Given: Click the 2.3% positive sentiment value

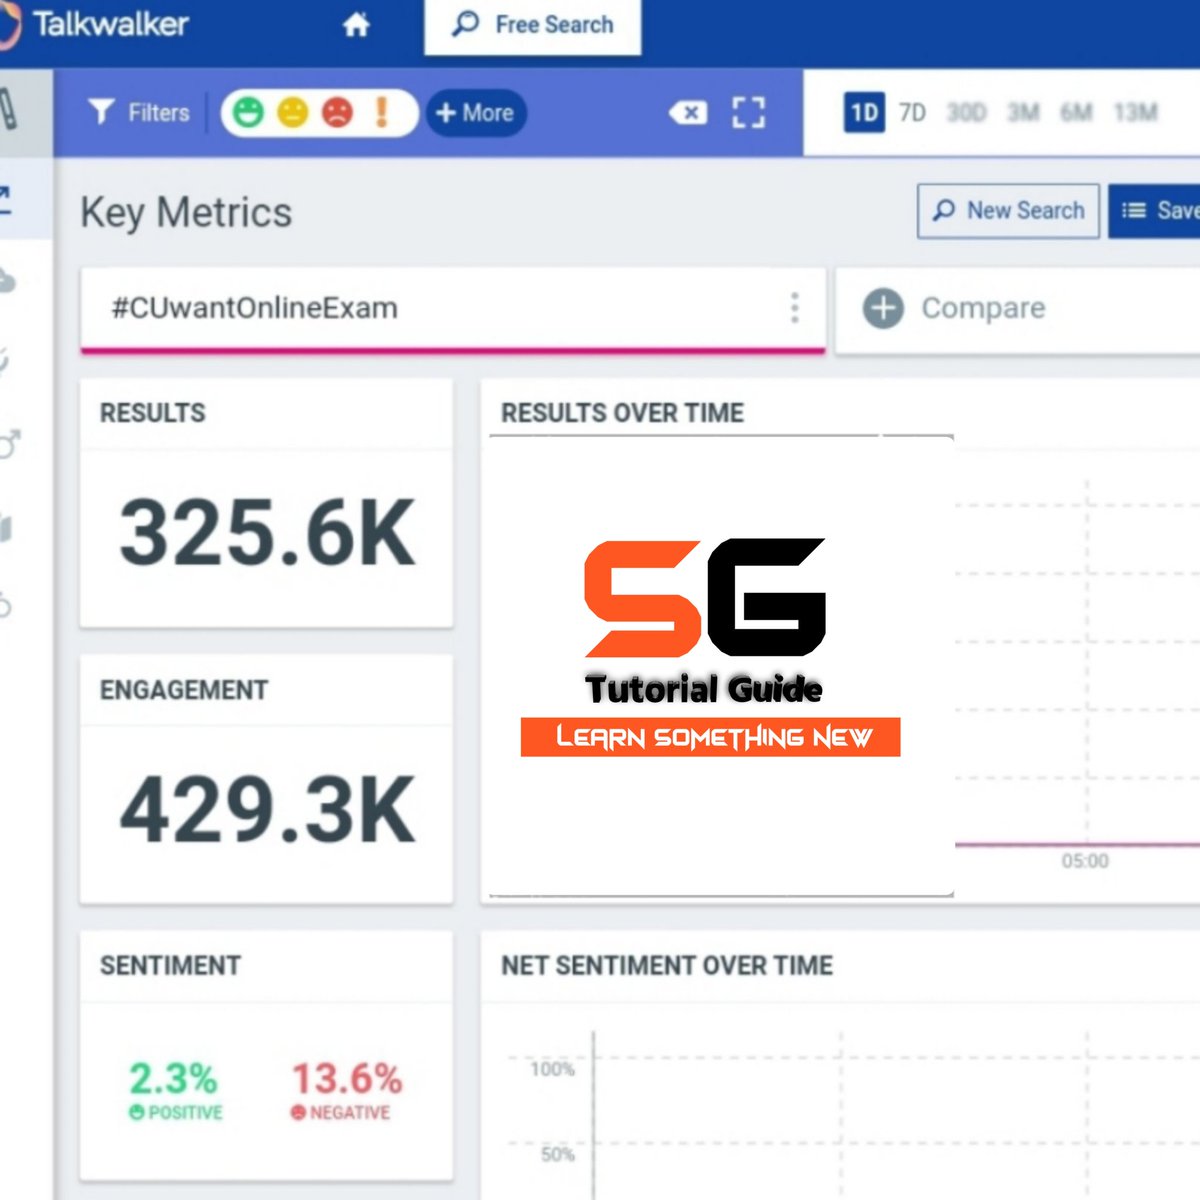Looking at the screenshot, I should (173, 1078).
